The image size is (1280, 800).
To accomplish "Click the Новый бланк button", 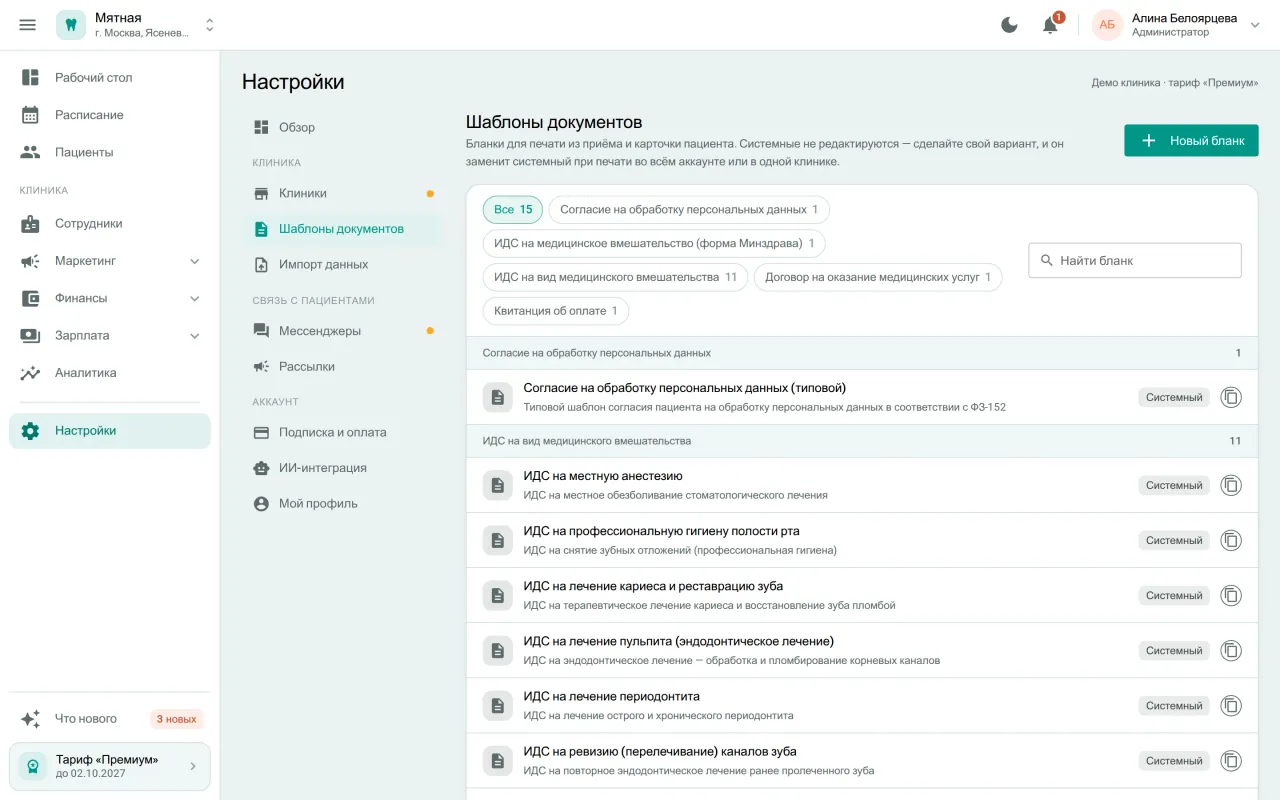I will [1191, 141].
